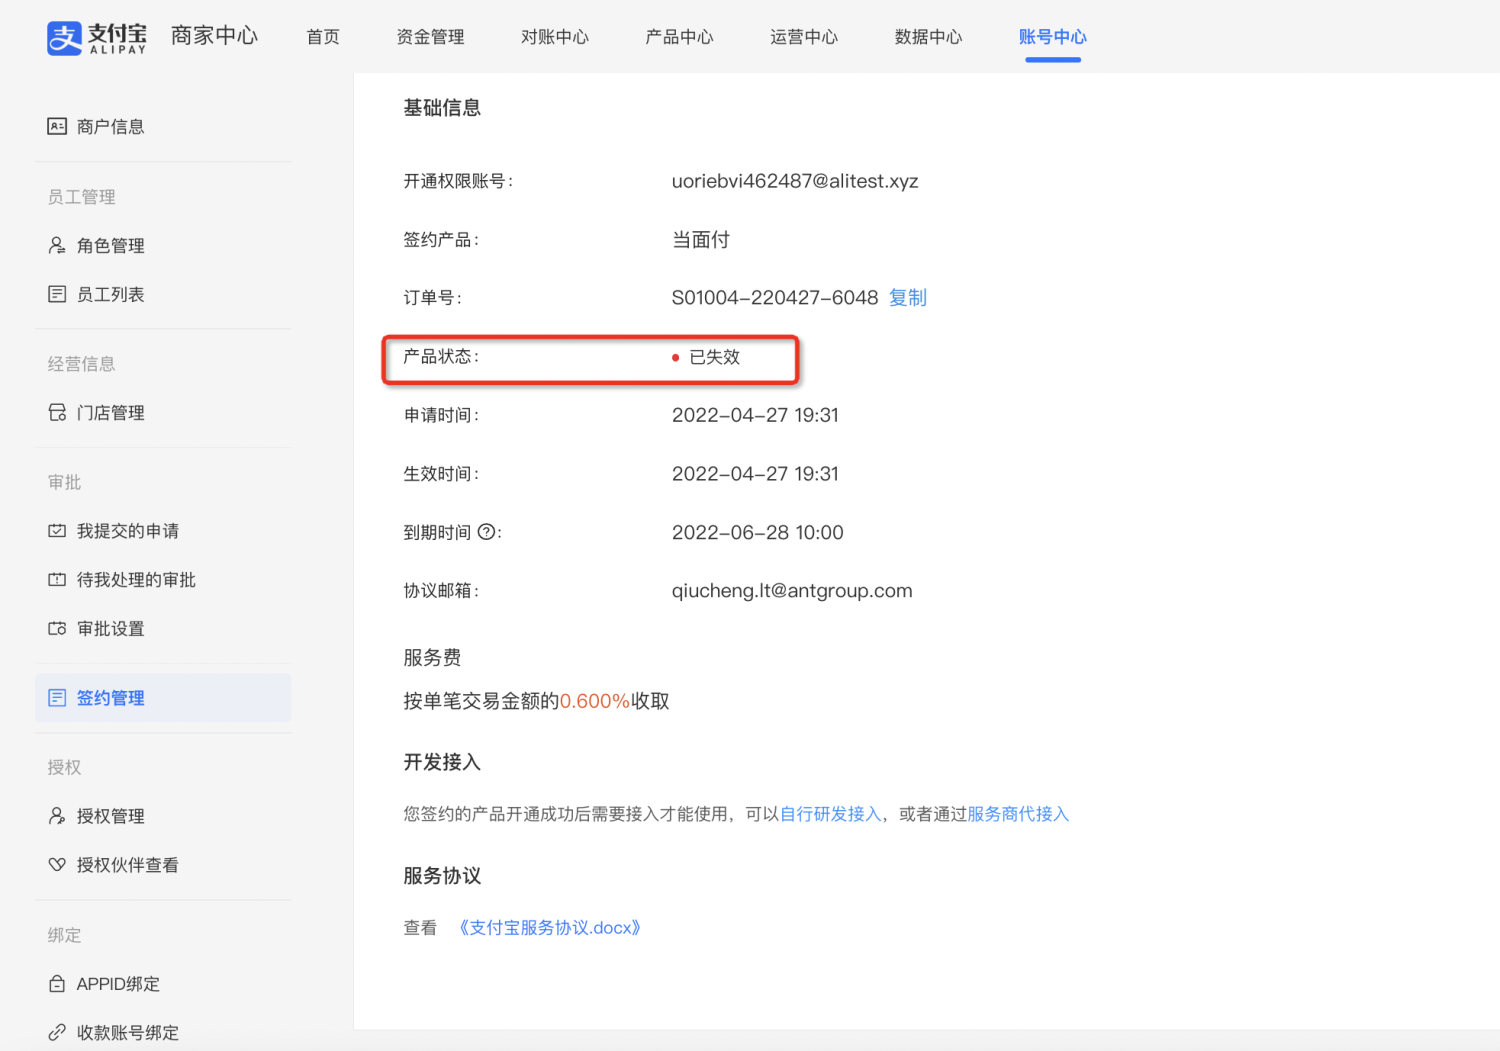Click the Alipay logo icon
Screen dimensions: 1500x1051
(x=64, y=38)
